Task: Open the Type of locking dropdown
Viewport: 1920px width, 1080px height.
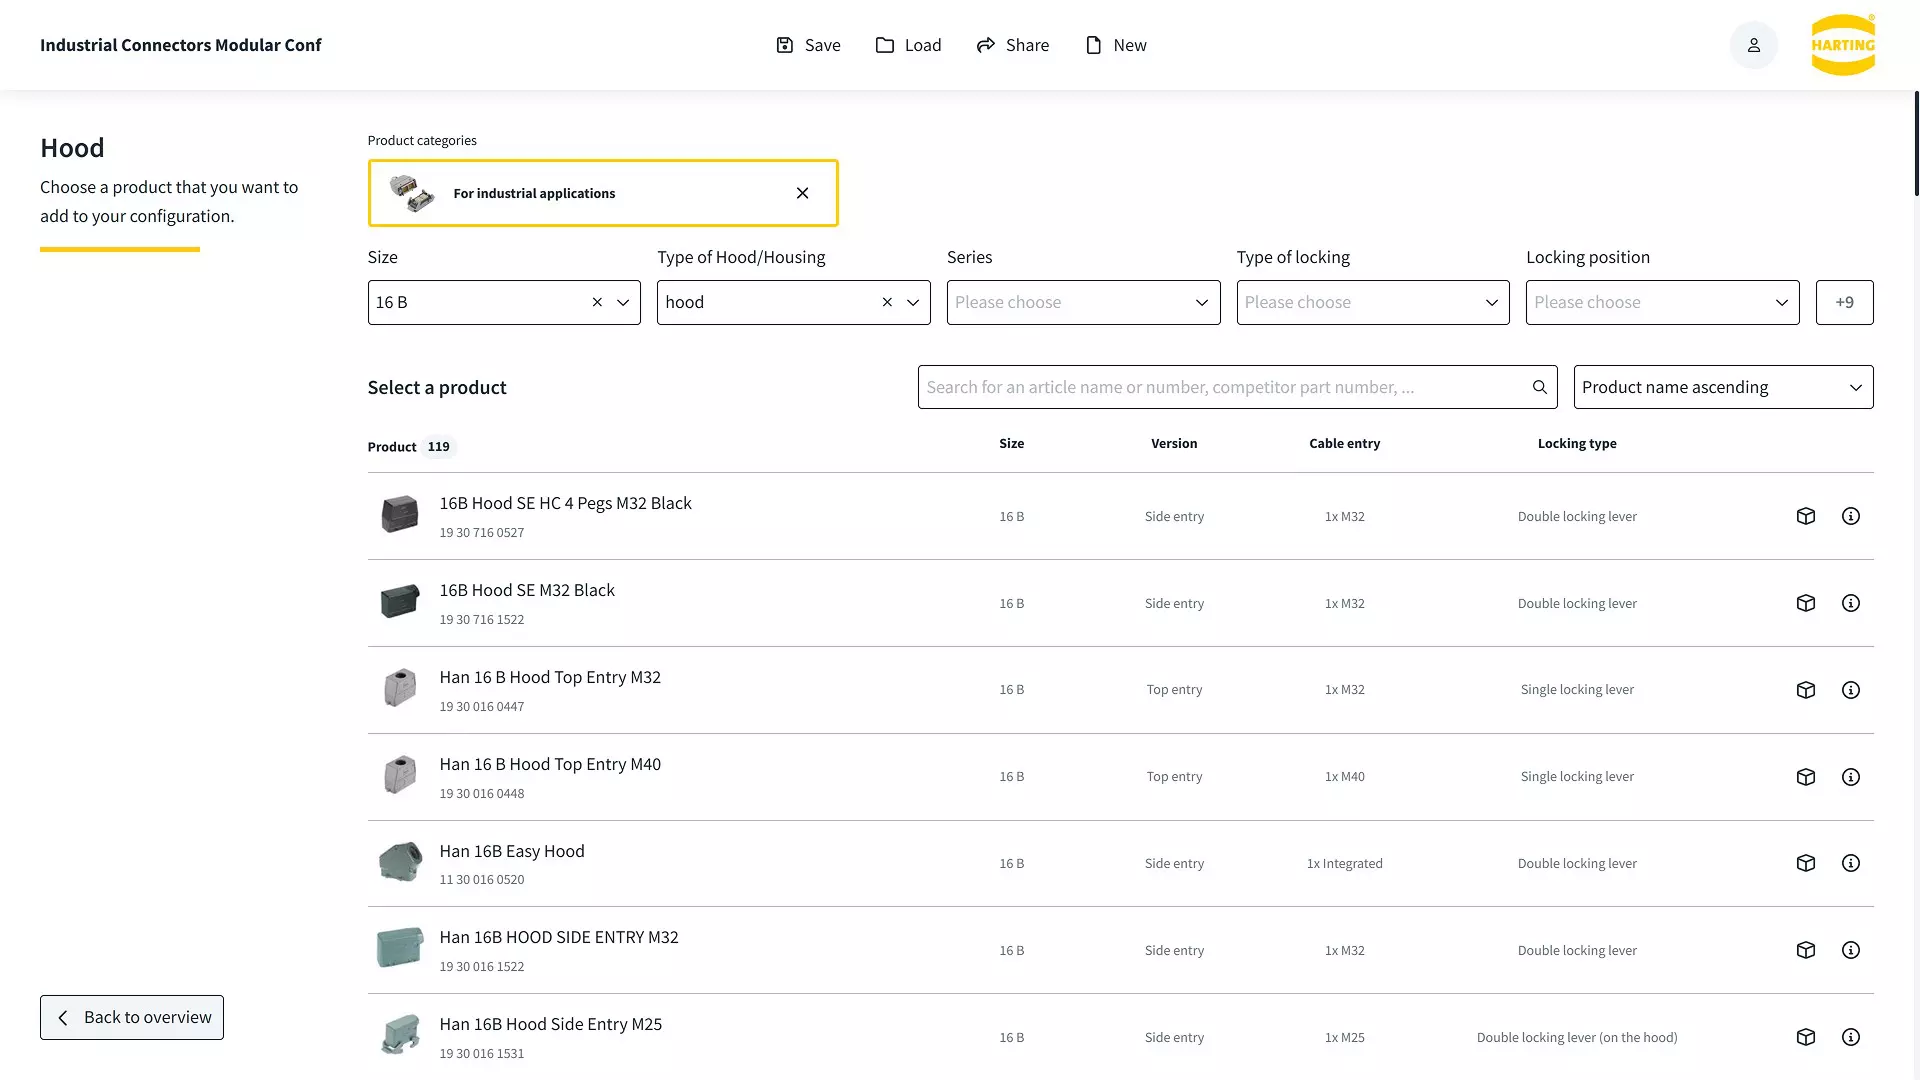Action: point(1373,302)
